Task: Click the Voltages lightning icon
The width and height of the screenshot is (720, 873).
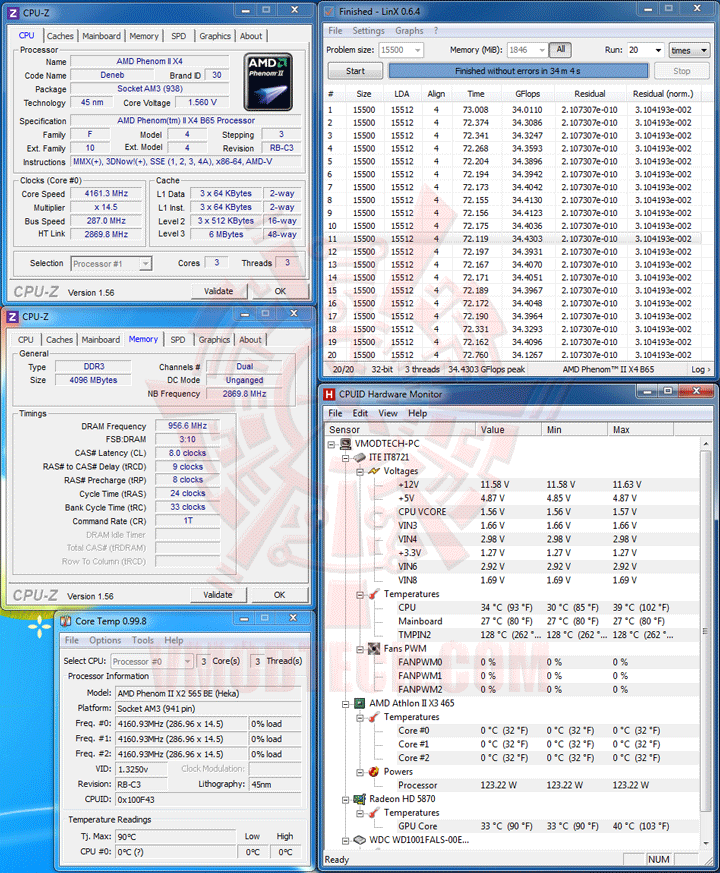Action: coord(374,471)
